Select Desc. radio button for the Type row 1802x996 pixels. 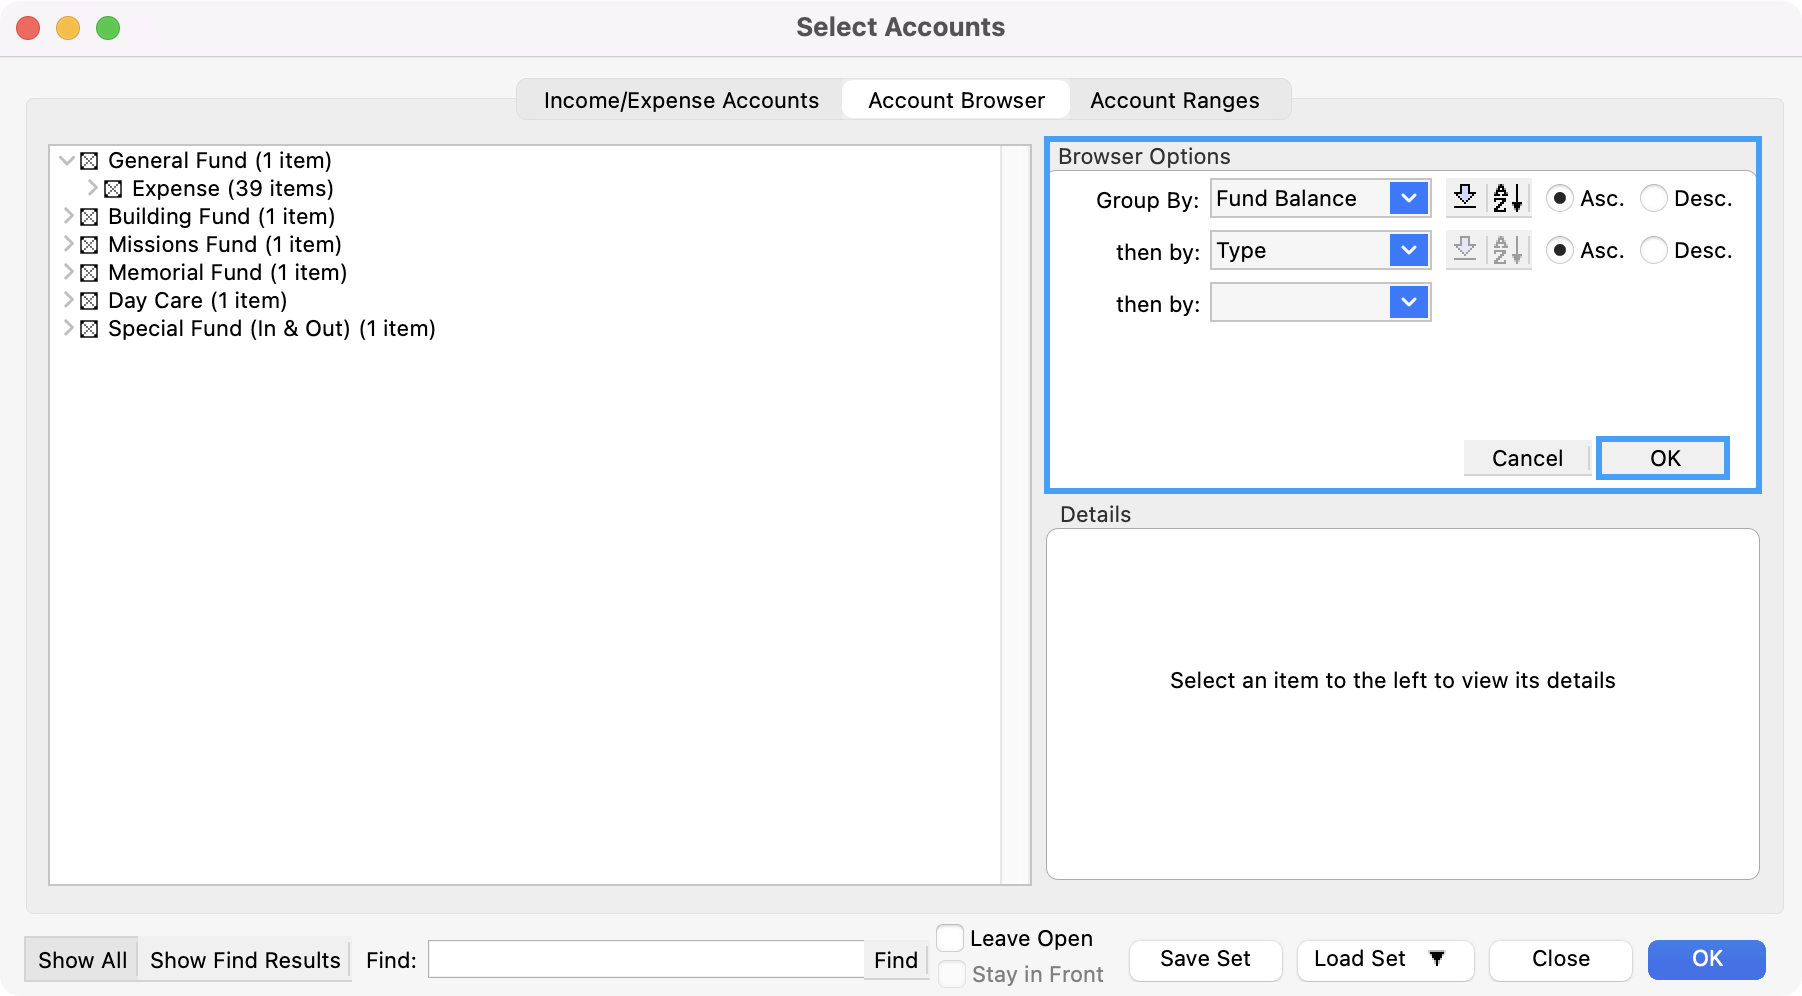pos(1654,250)
